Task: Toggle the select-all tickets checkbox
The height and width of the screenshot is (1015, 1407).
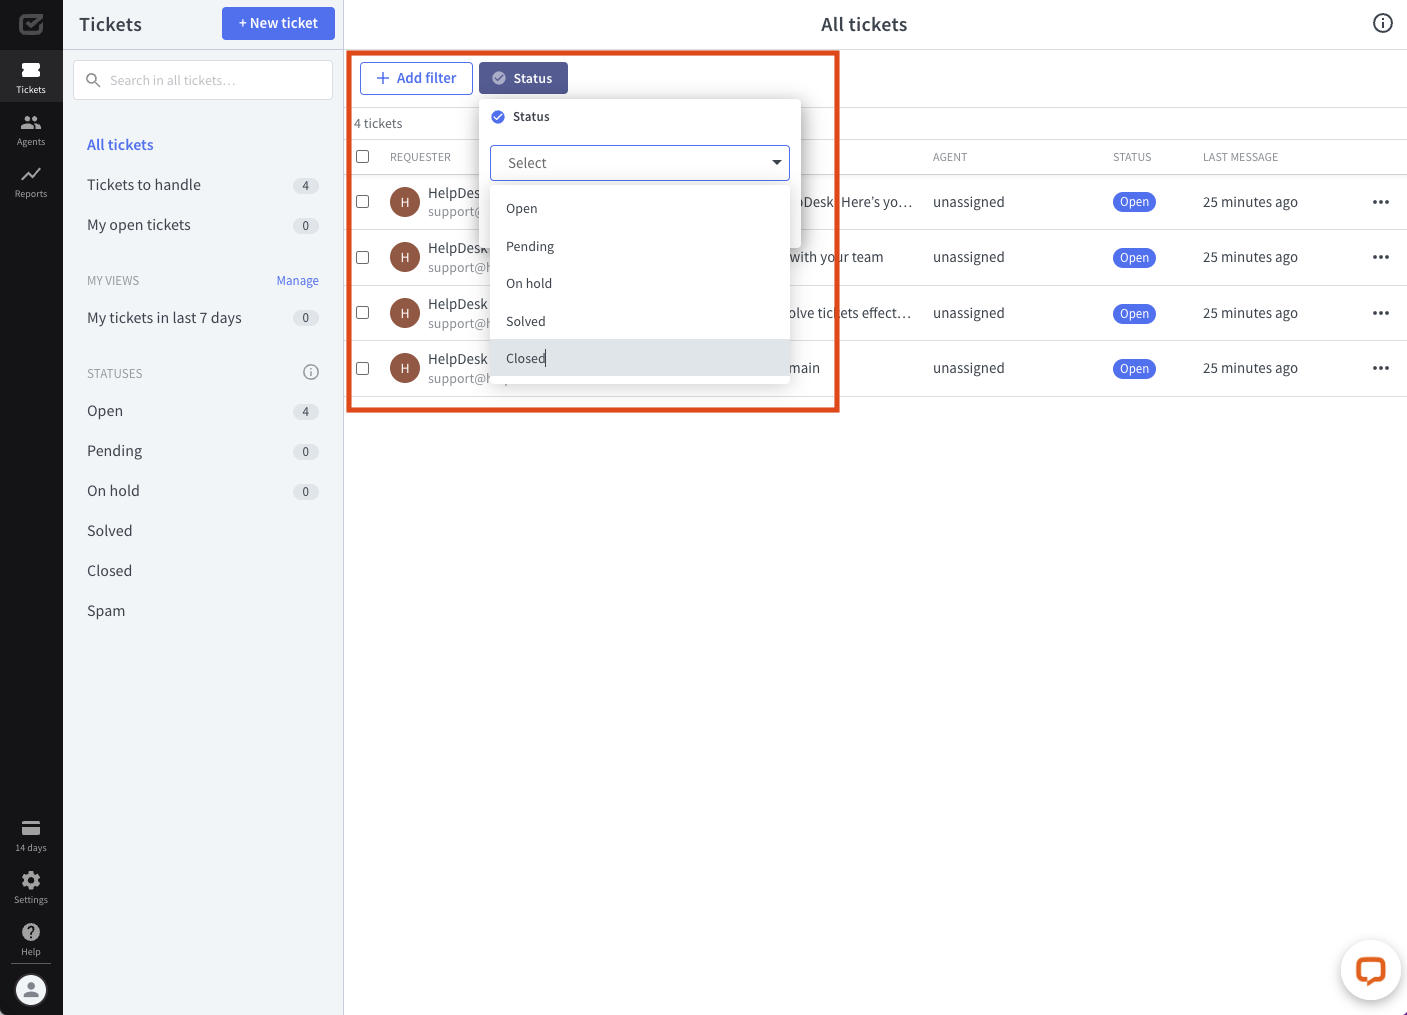Action: (363, 157)
